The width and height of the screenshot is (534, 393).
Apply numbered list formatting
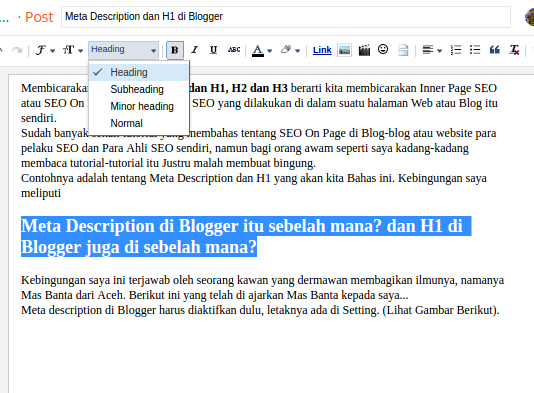point(456,50)
